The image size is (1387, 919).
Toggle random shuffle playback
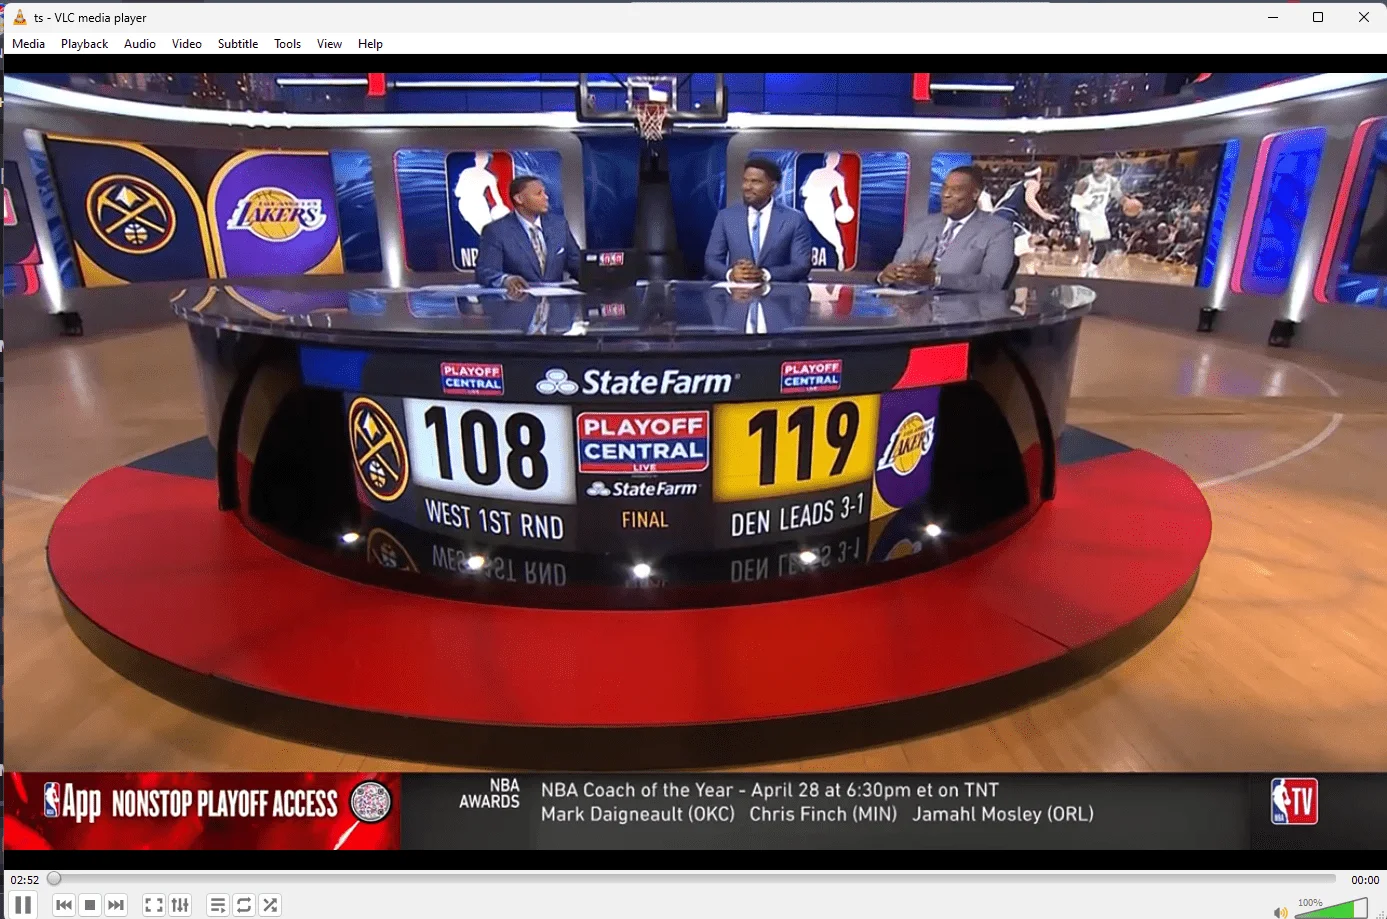point(270,905)
